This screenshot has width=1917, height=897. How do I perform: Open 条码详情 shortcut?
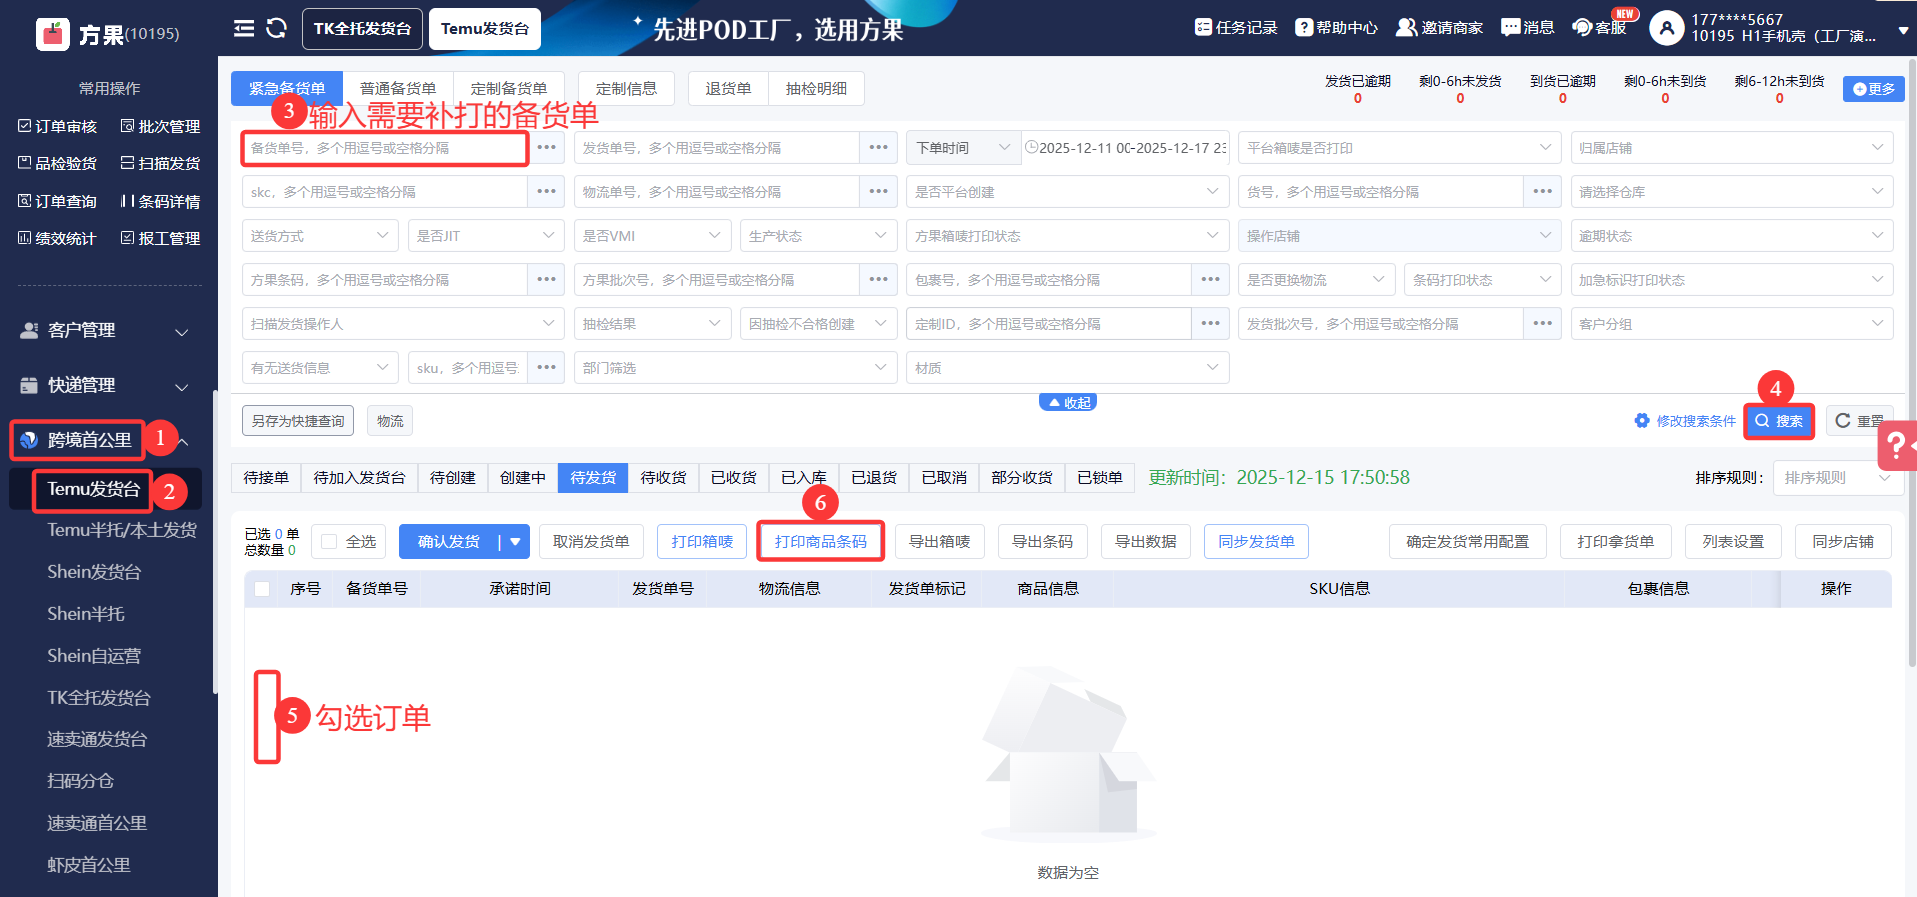160,201
